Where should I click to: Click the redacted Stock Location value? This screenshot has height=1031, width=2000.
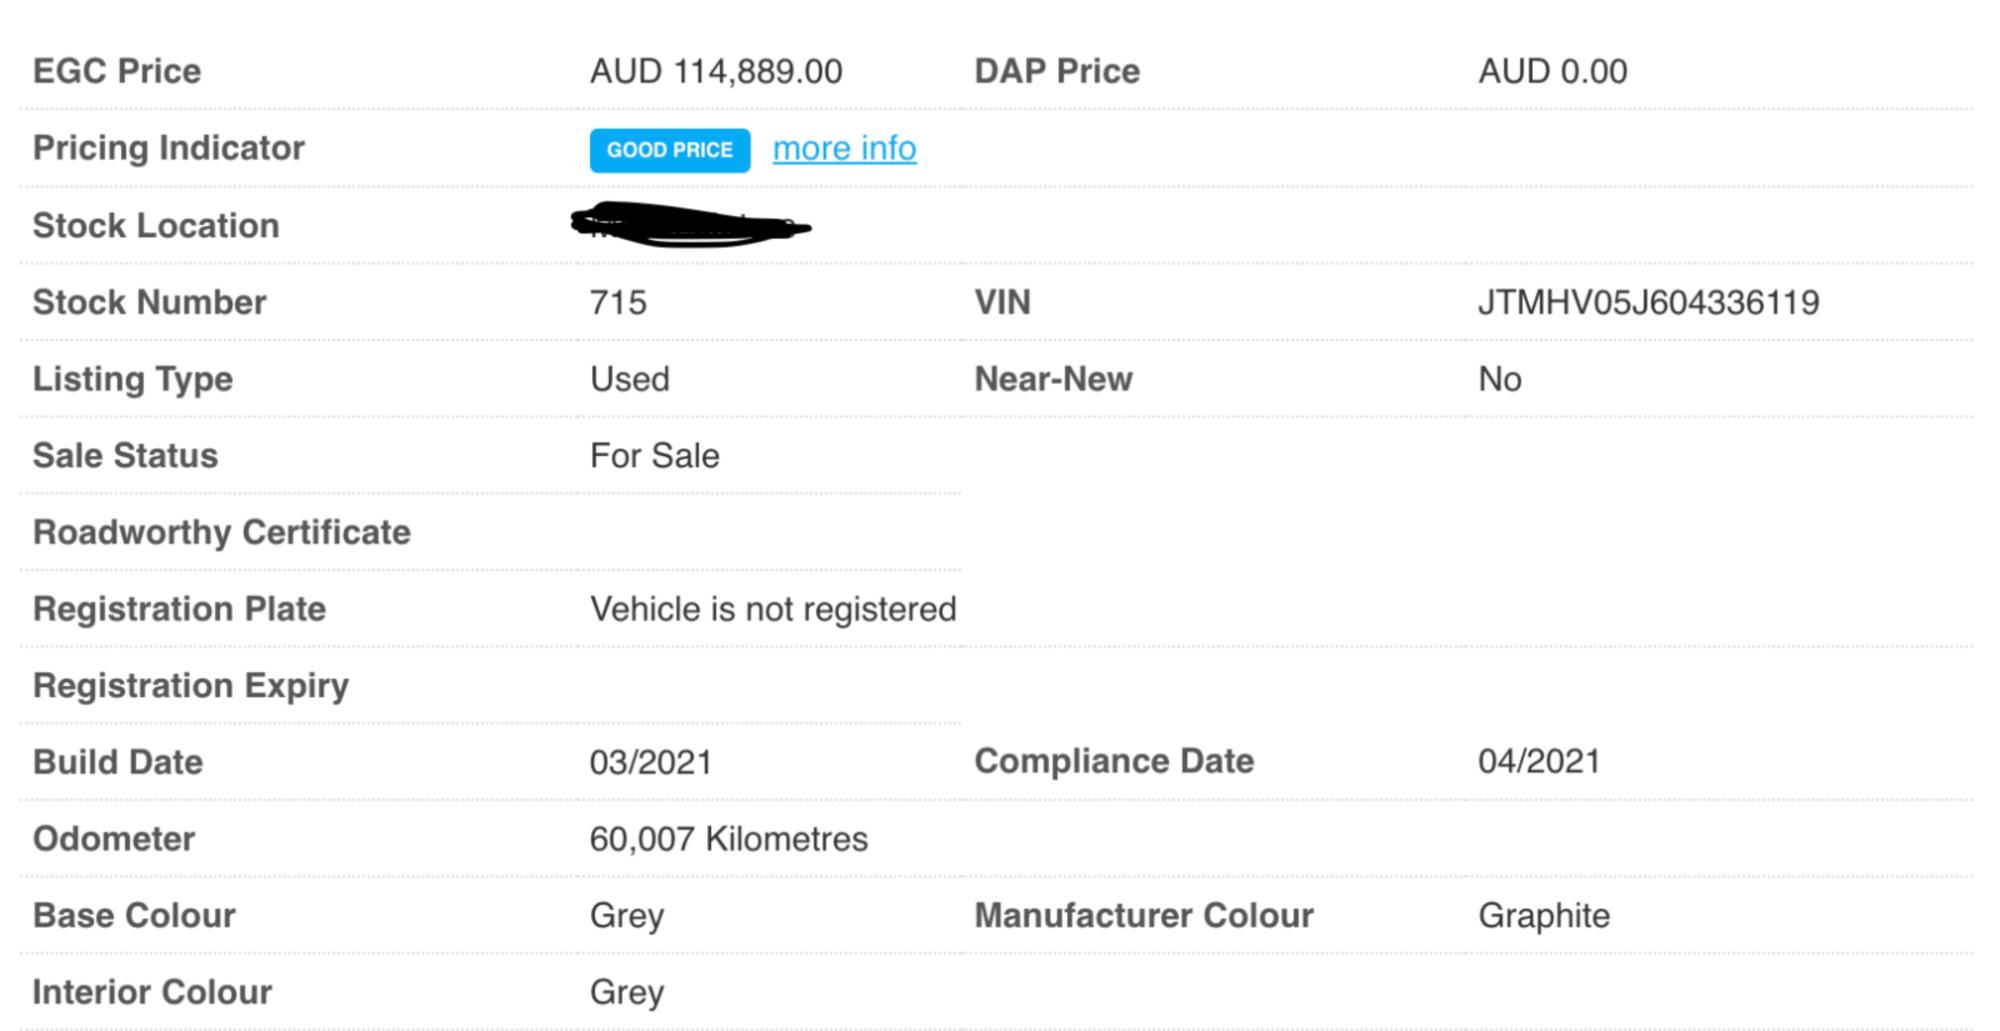click(690, 225)
